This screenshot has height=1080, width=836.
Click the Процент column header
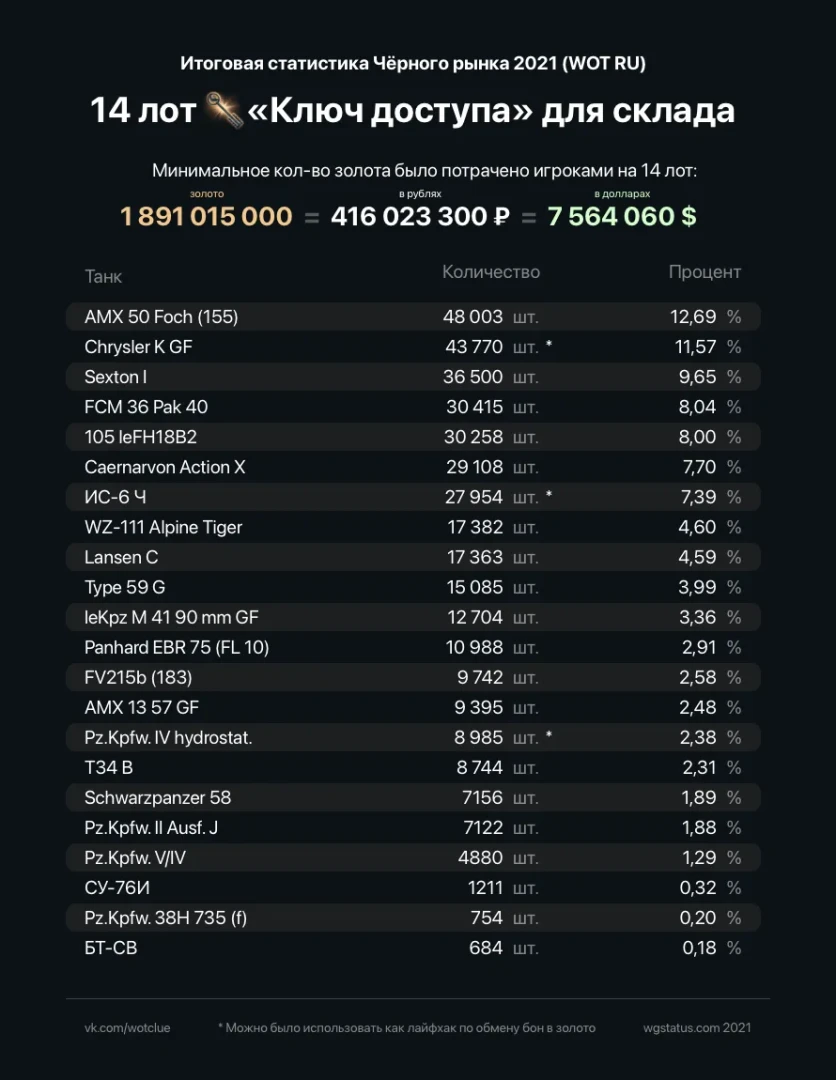(x=705, y=272)
